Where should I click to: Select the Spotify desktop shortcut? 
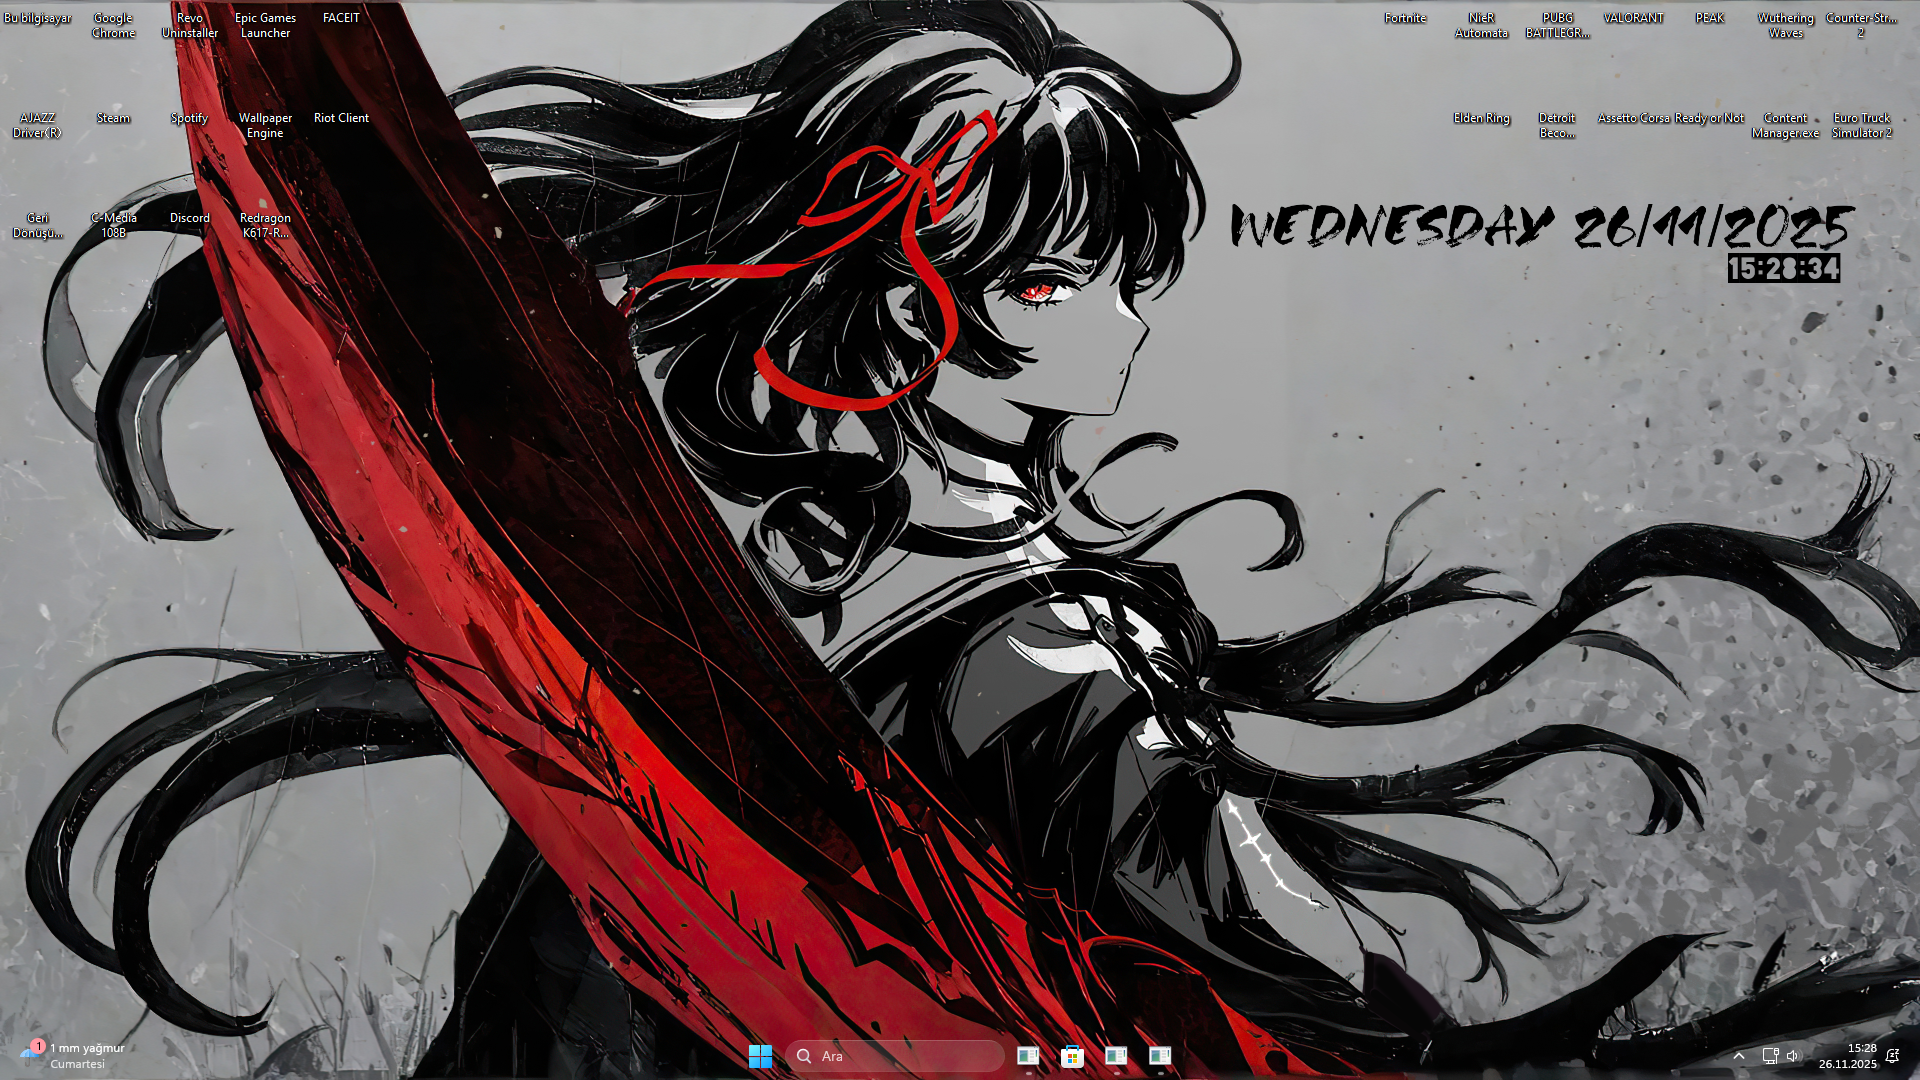click(189, 118)
